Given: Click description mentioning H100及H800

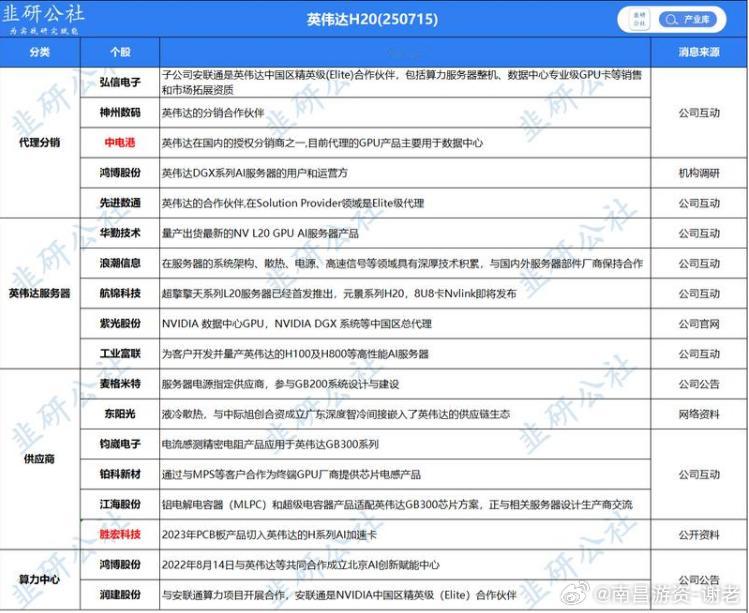Looking at the screenshot, I should coord(295,354).
